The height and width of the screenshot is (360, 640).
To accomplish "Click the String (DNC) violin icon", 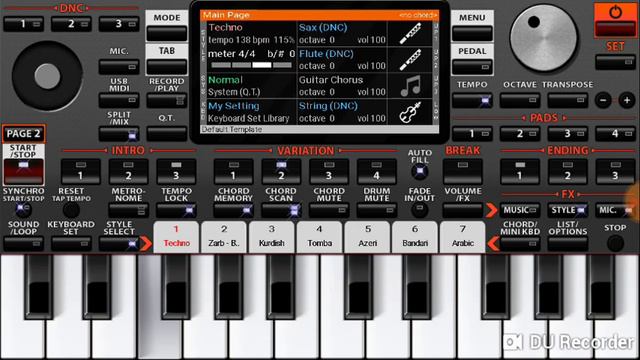I will pyautogui.click(x=410, y=112).
